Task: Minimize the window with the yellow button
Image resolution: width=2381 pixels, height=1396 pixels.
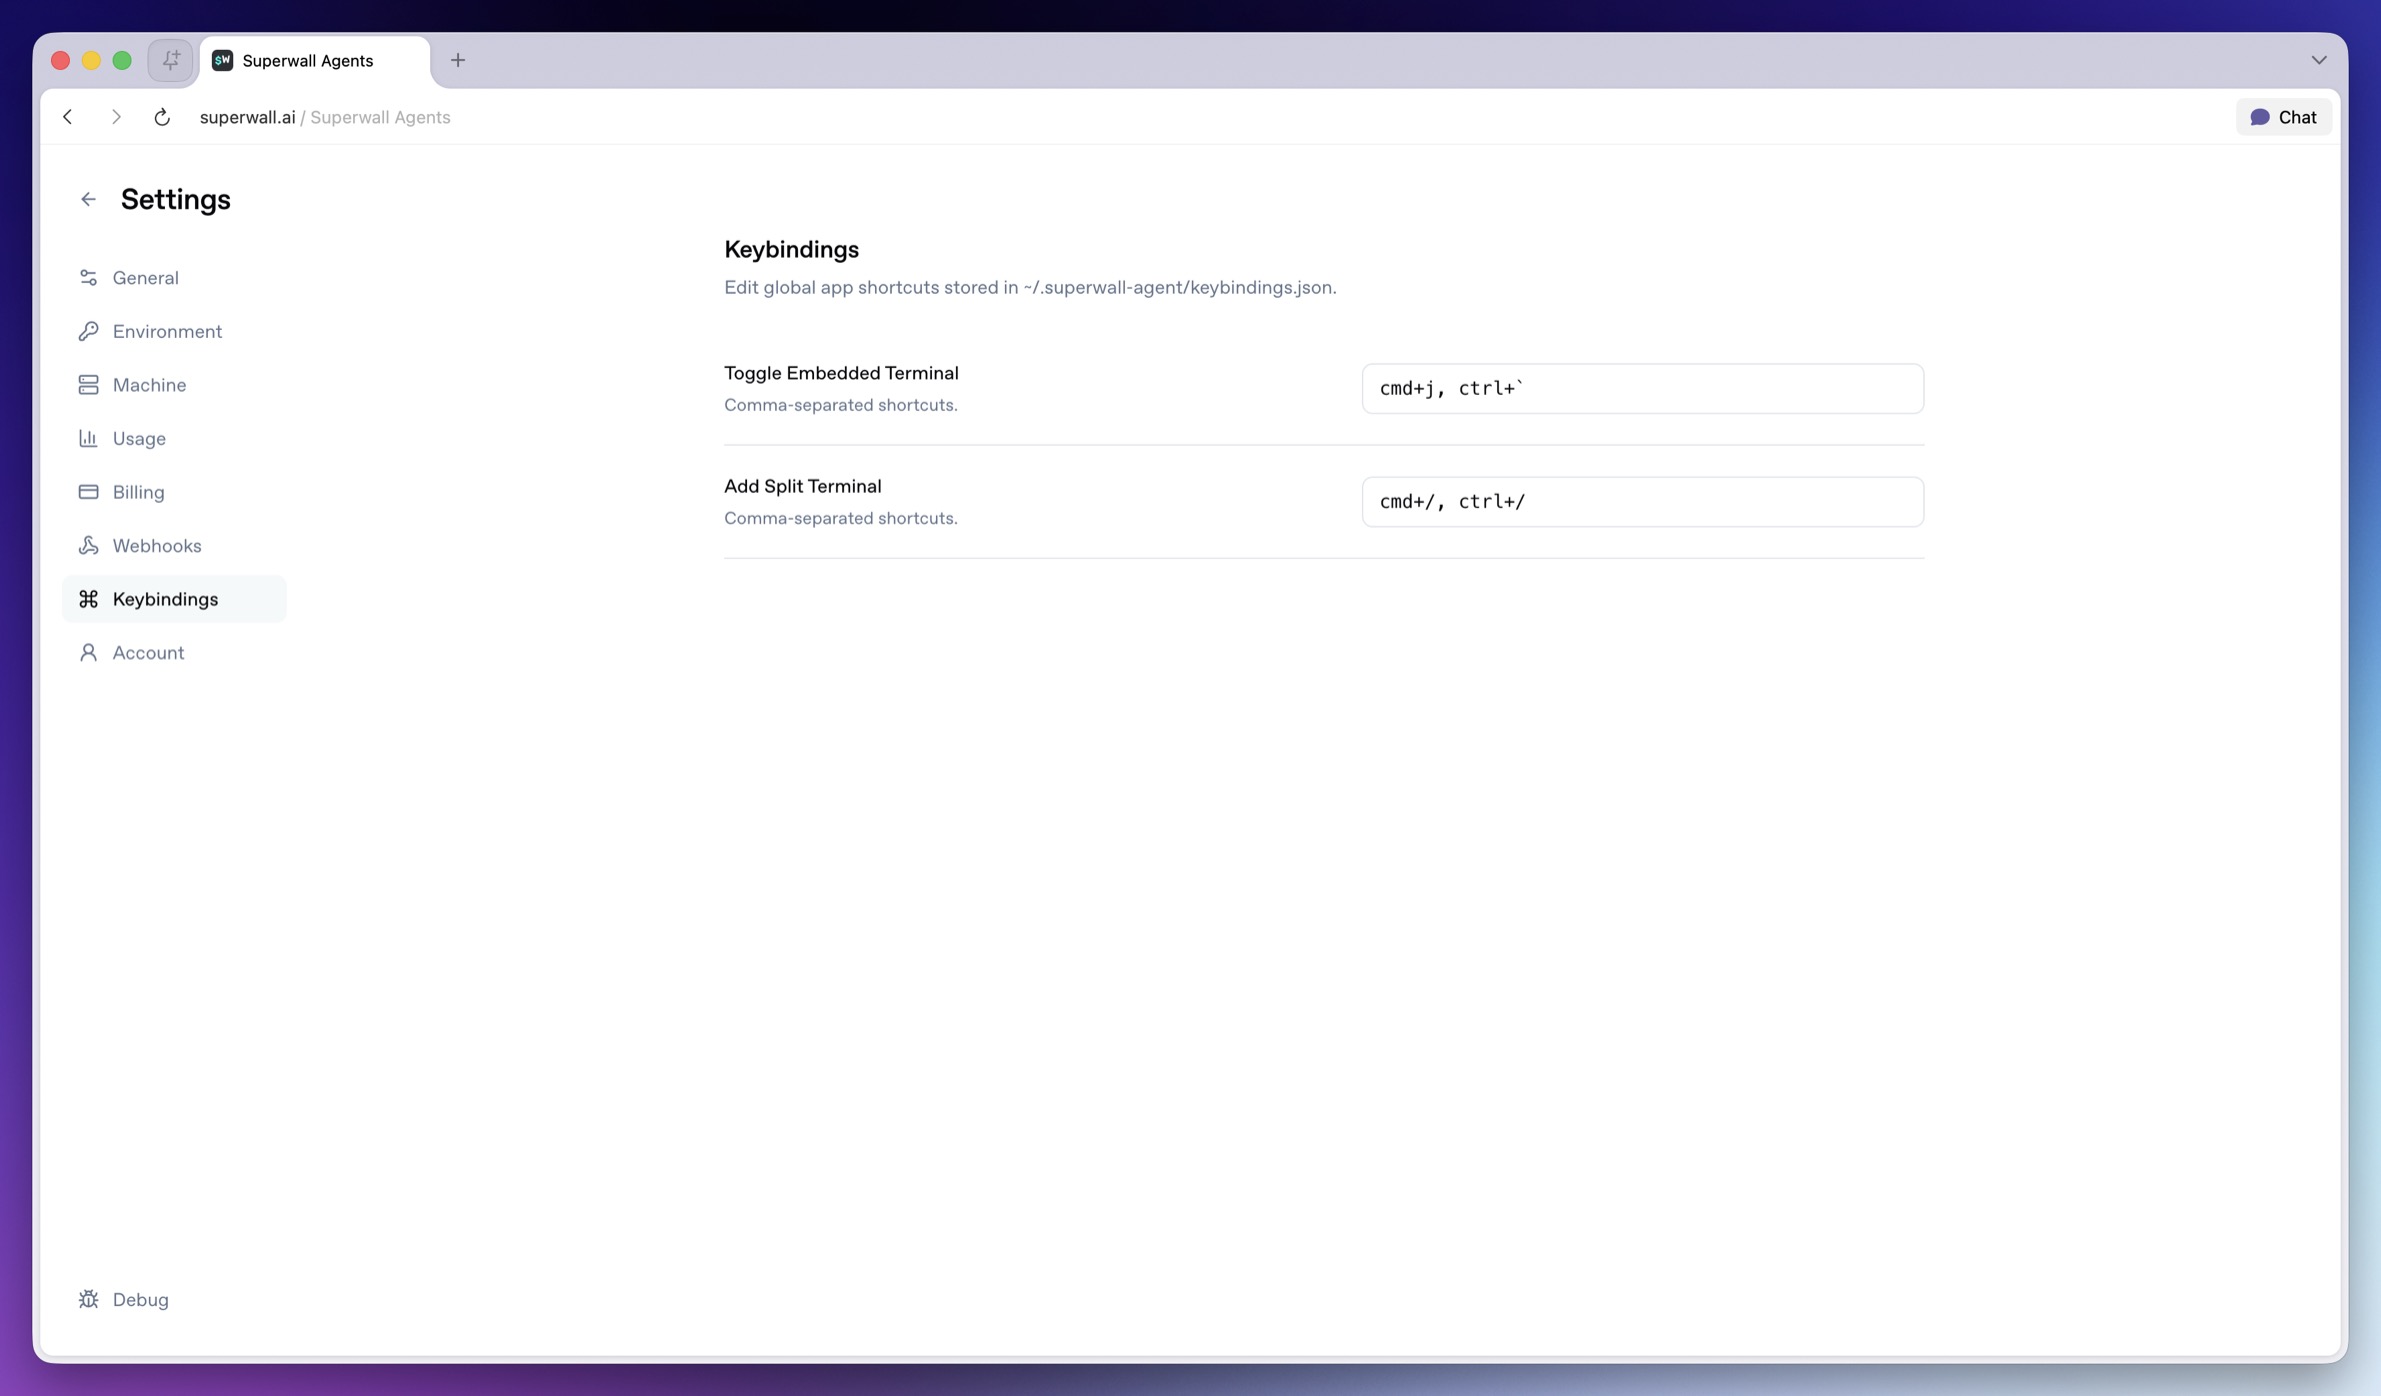Action: [x=91, y=60]
